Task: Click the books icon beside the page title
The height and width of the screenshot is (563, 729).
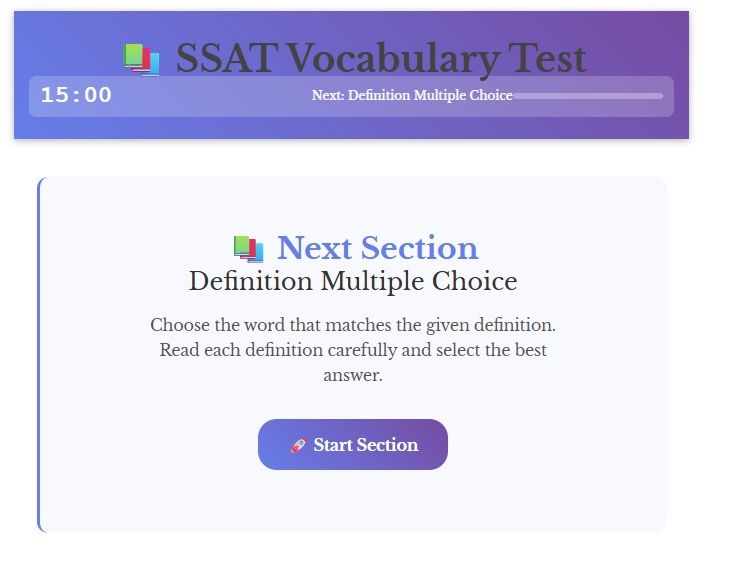Action: pyautogui.click(x=142, y=60)
